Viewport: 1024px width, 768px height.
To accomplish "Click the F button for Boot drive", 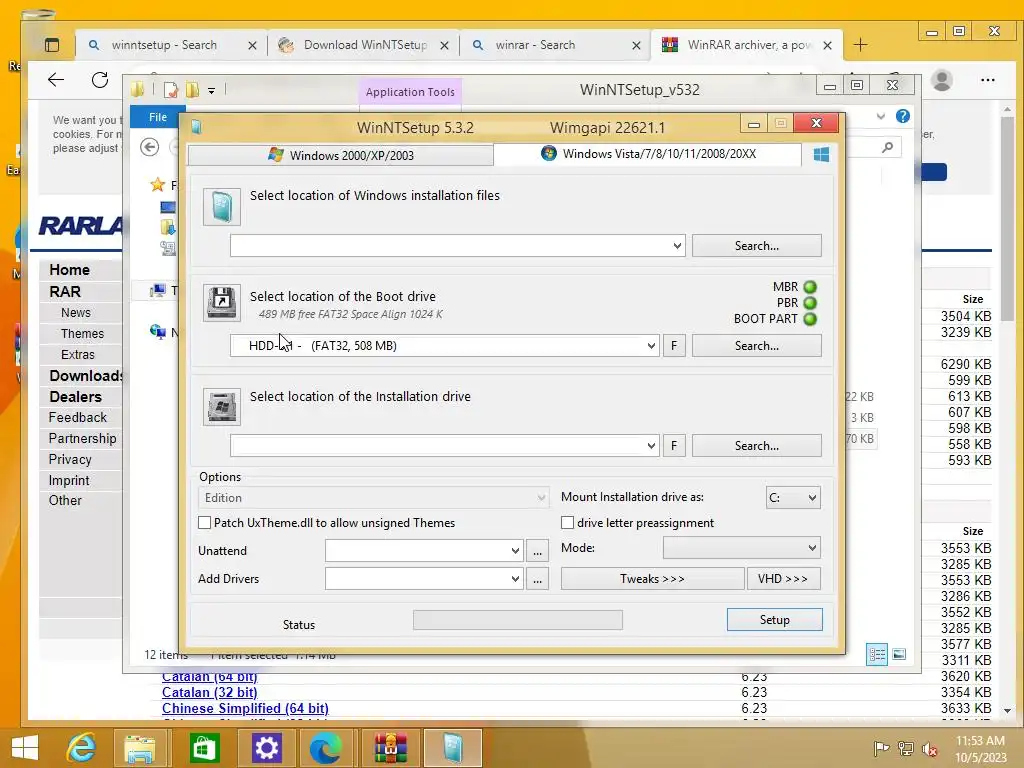I will point(674,345).
